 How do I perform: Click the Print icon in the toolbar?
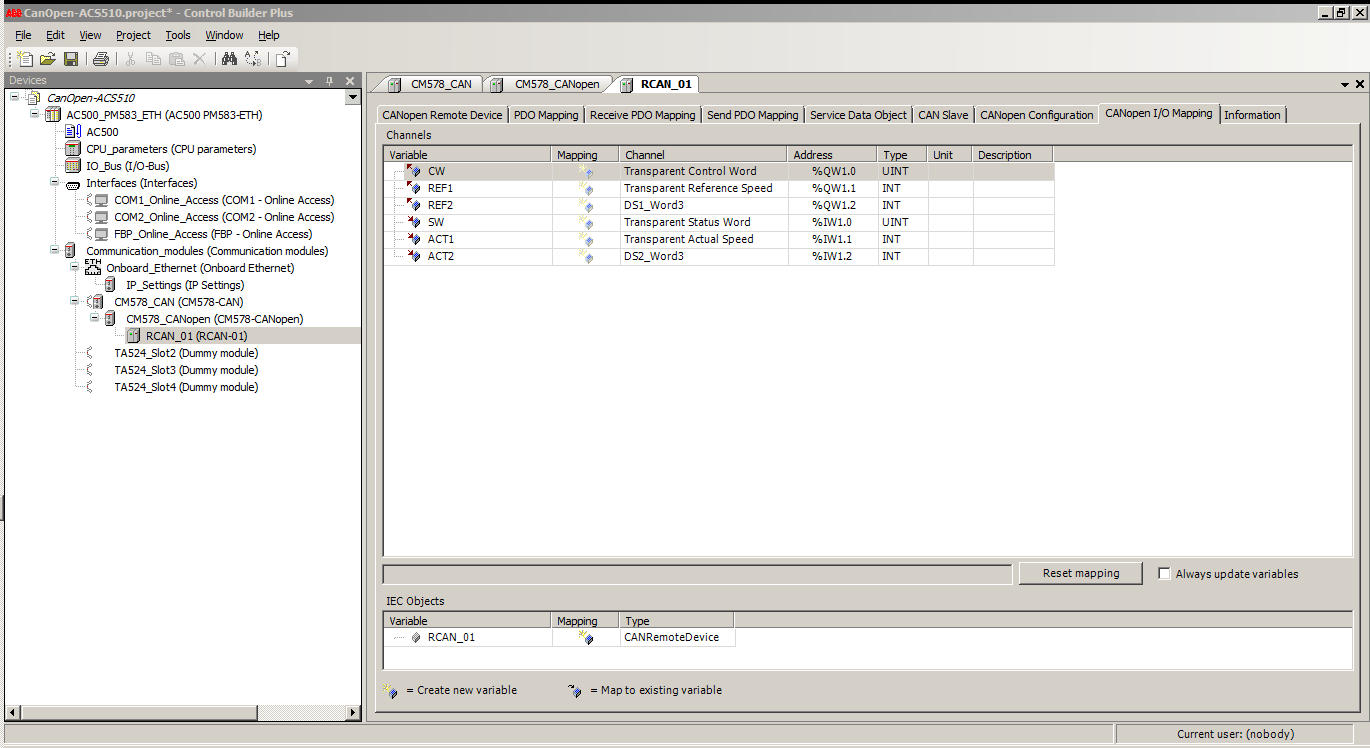coord(100,59)
